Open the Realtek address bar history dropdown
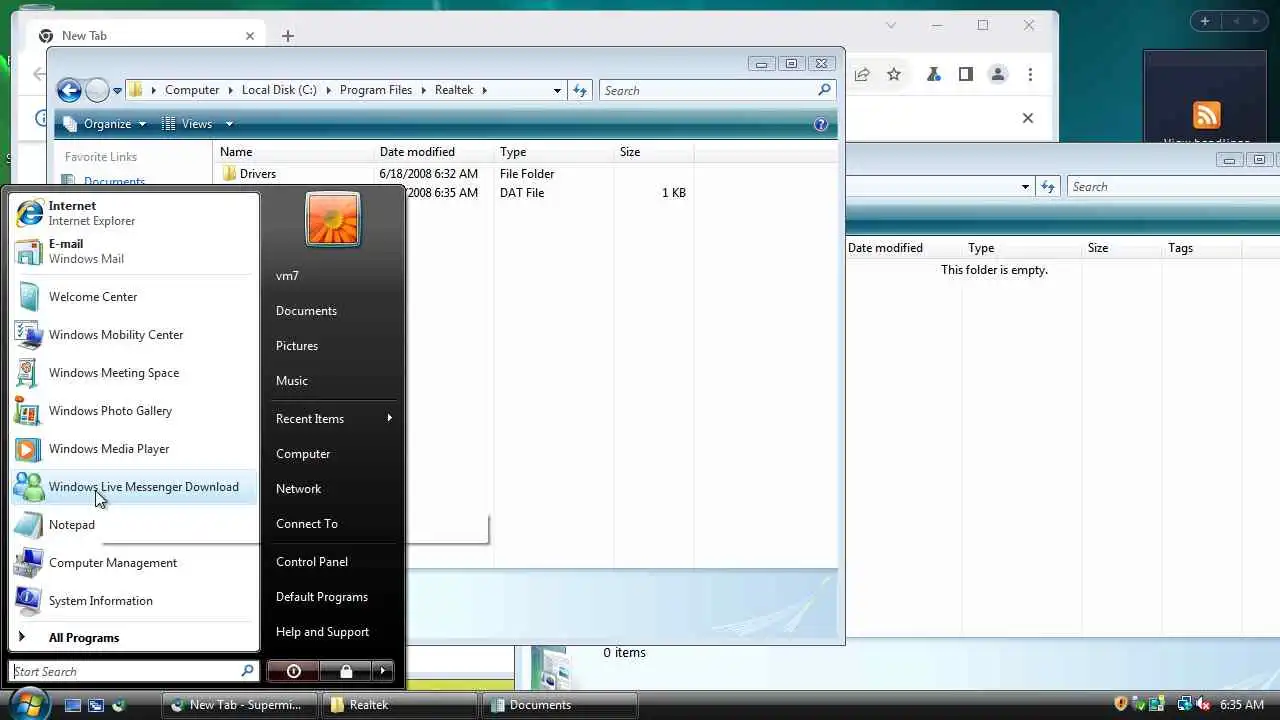The width and height of the screenshot is (1280, 720). [557, 90]
